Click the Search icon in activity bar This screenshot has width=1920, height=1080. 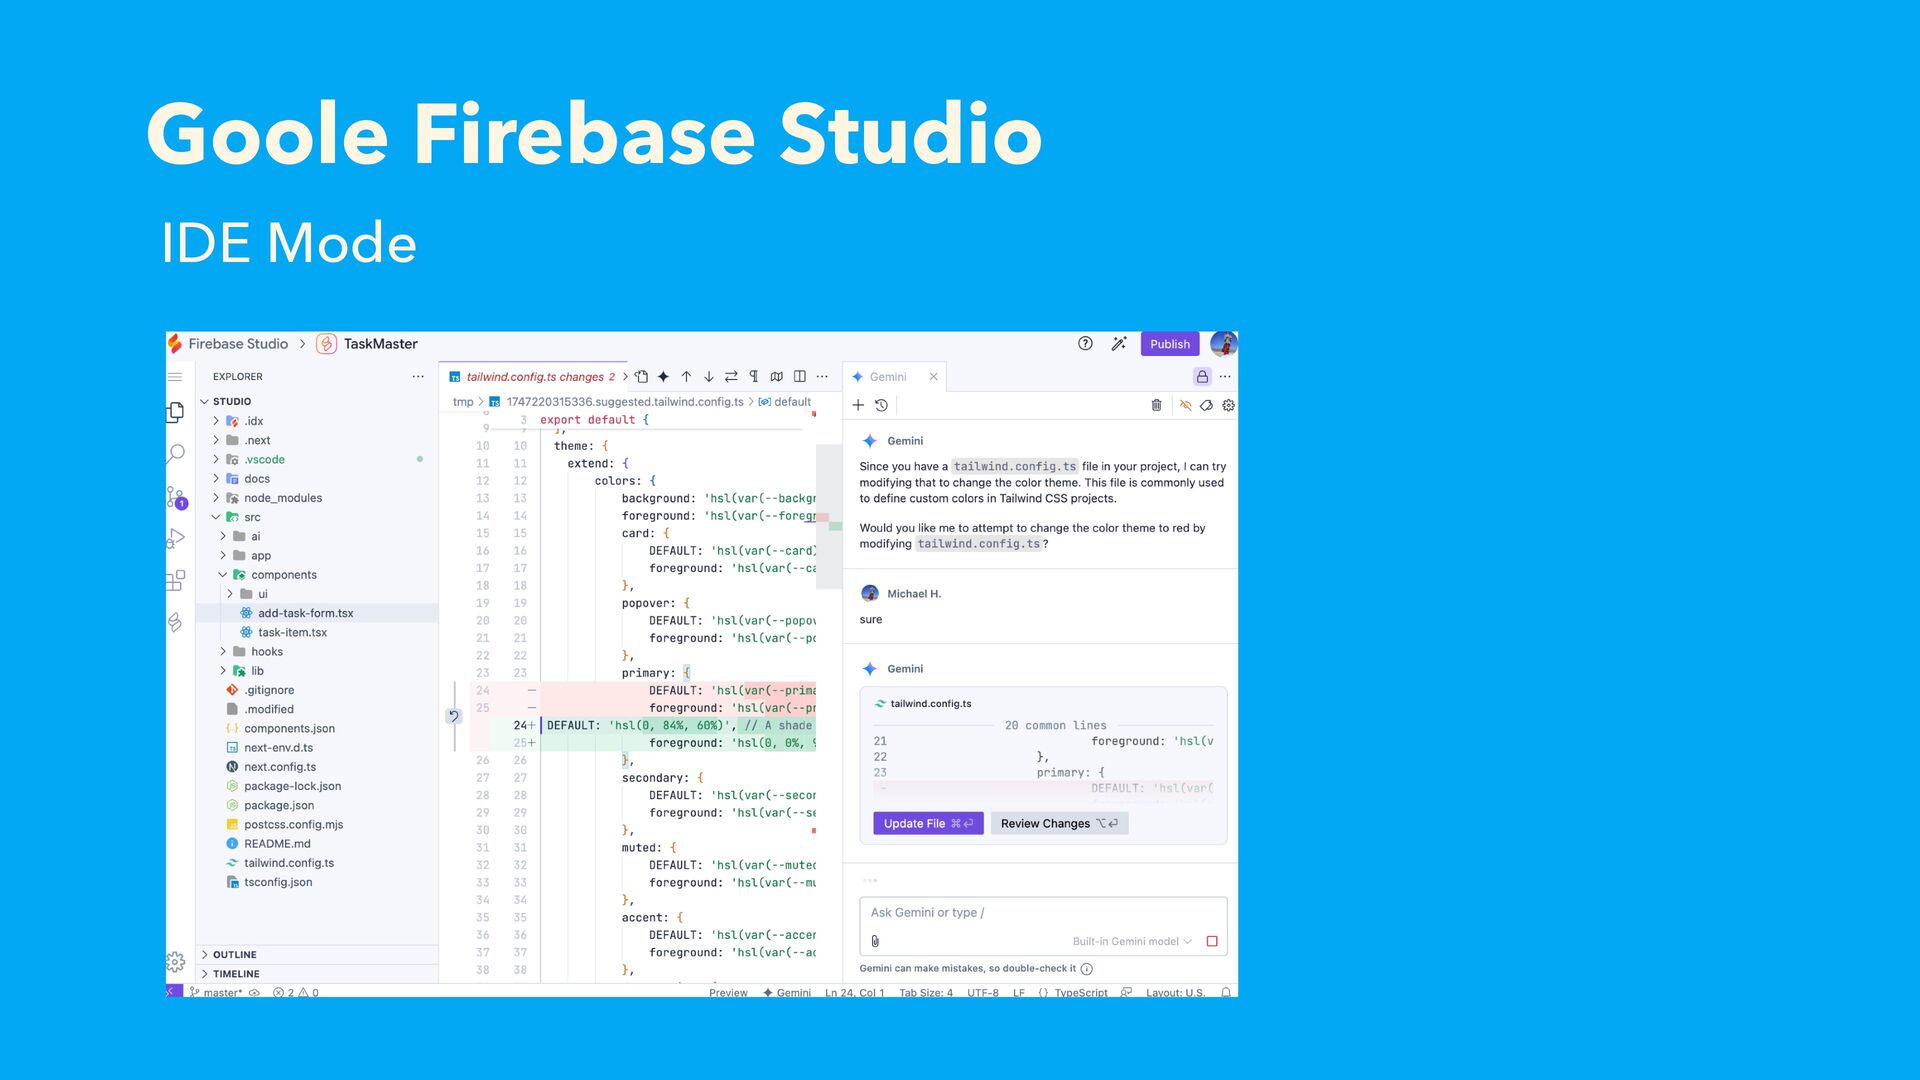pos(176,453)
